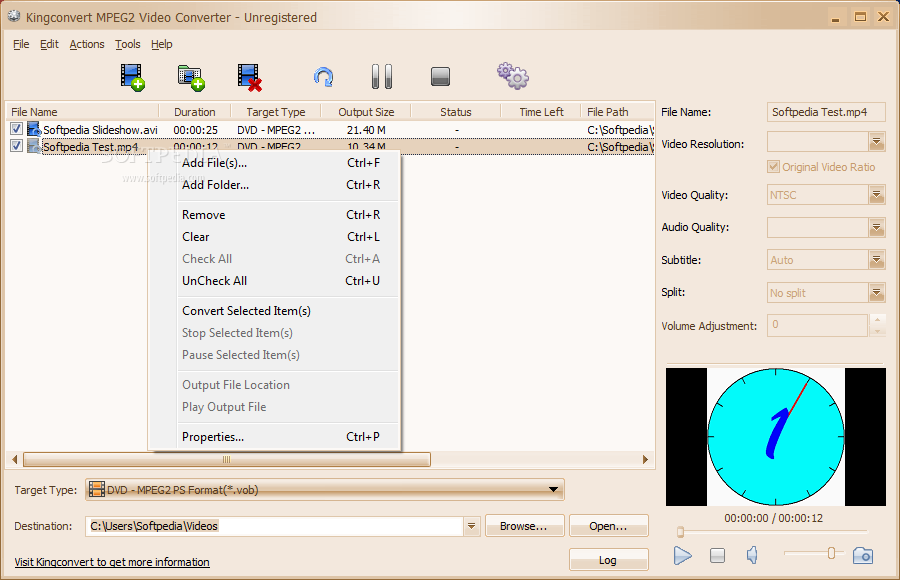The height and width of the screenshot is (580, 900).
Task: Click the Pause conversion toolbar icon
Action: click(382, 76)
